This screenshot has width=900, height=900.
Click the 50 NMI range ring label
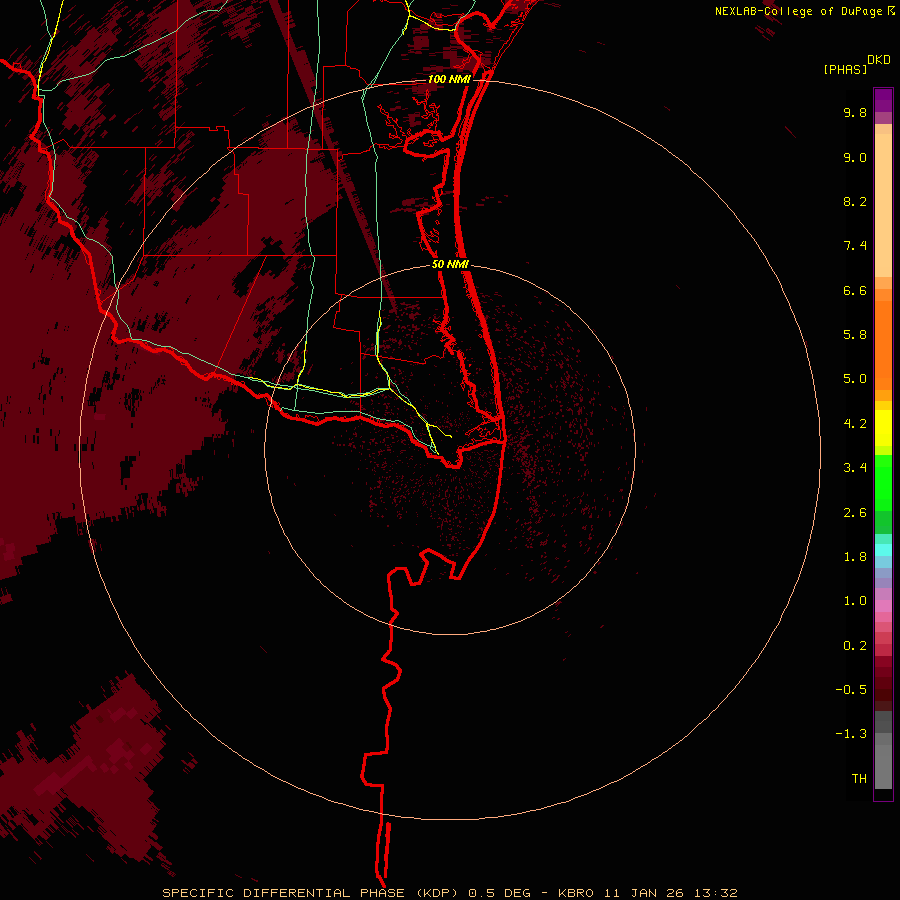(450, 264)
